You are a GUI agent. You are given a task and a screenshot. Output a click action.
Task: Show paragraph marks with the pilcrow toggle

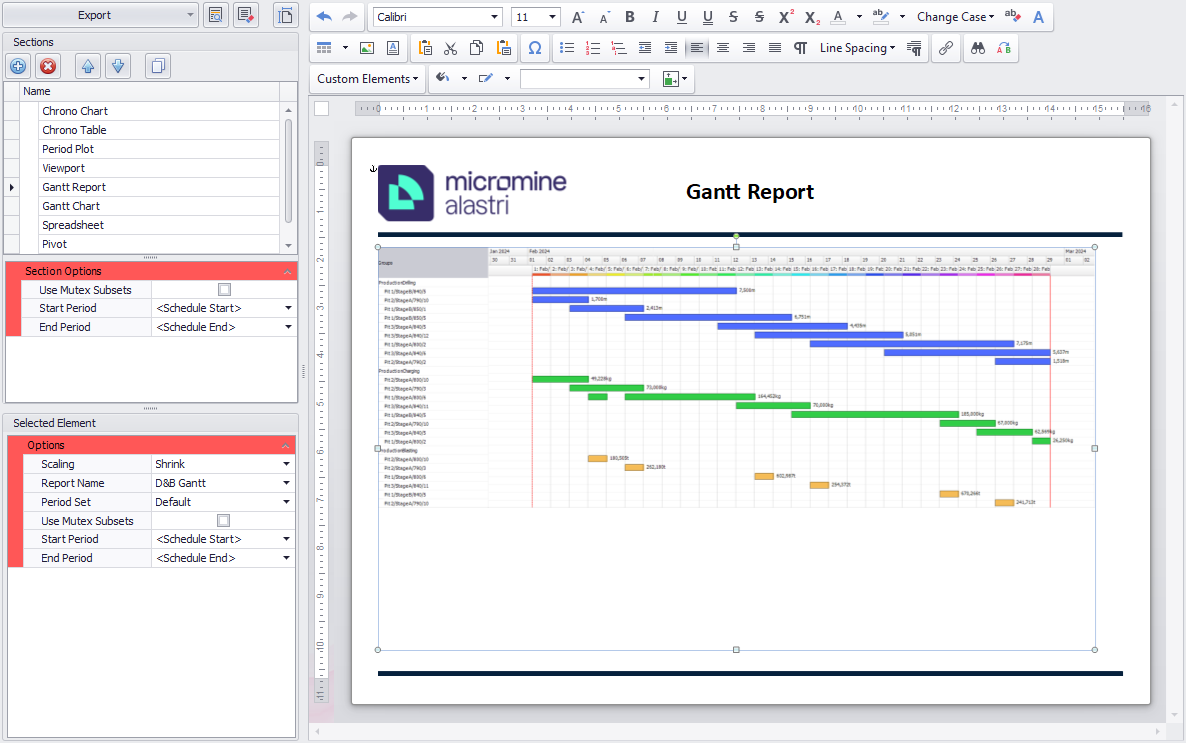coord(800,48)
